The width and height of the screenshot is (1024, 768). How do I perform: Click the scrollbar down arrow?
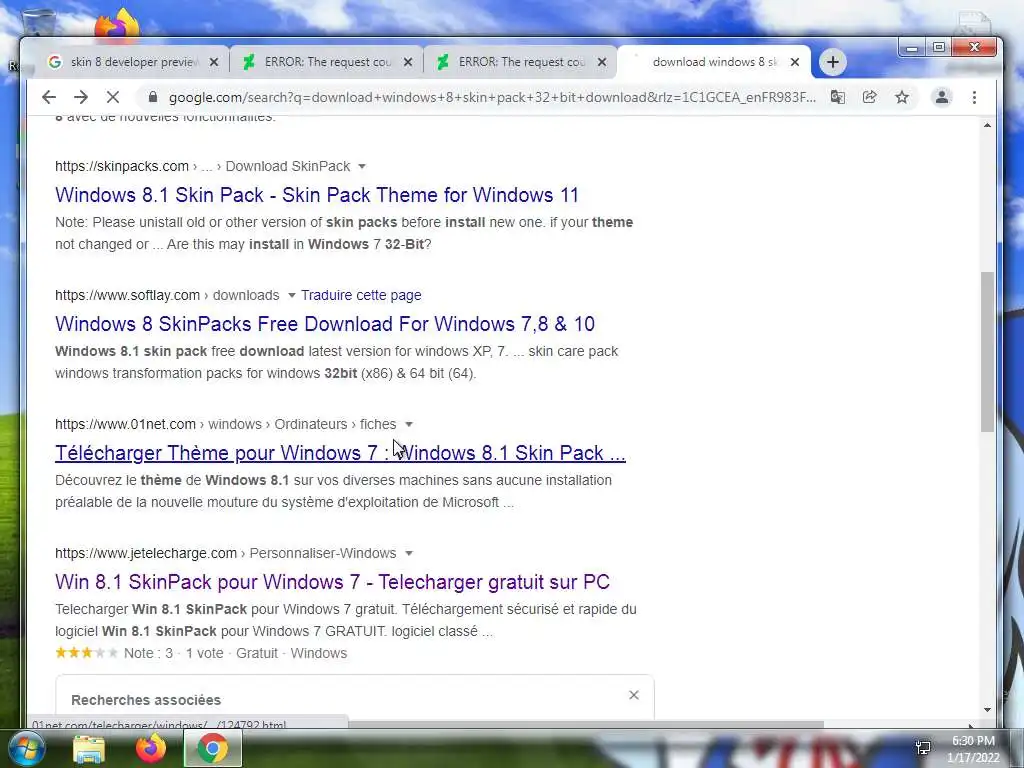click(987, 710)
